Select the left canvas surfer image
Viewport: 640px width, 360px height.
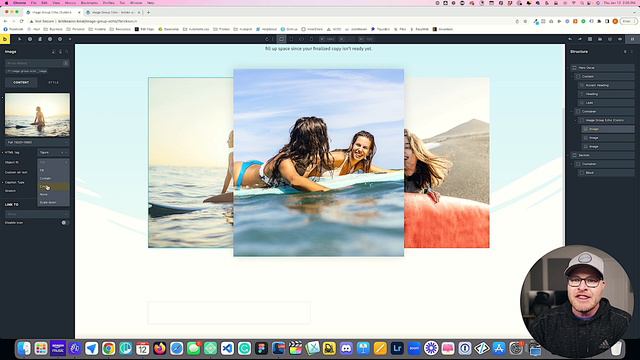[x=191, y=162]
